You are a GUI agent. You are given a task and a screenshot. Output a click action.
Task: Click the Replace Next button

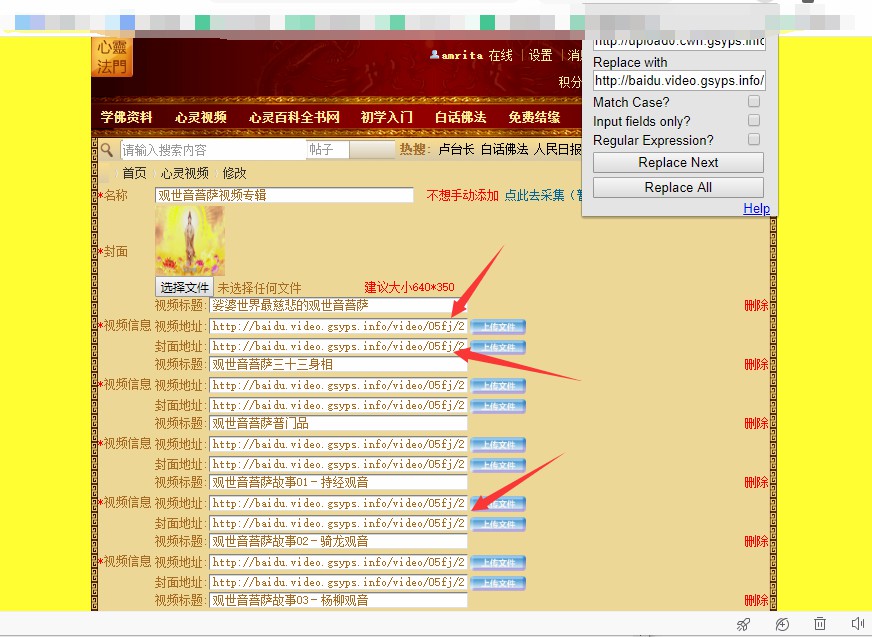pos(678,162)
